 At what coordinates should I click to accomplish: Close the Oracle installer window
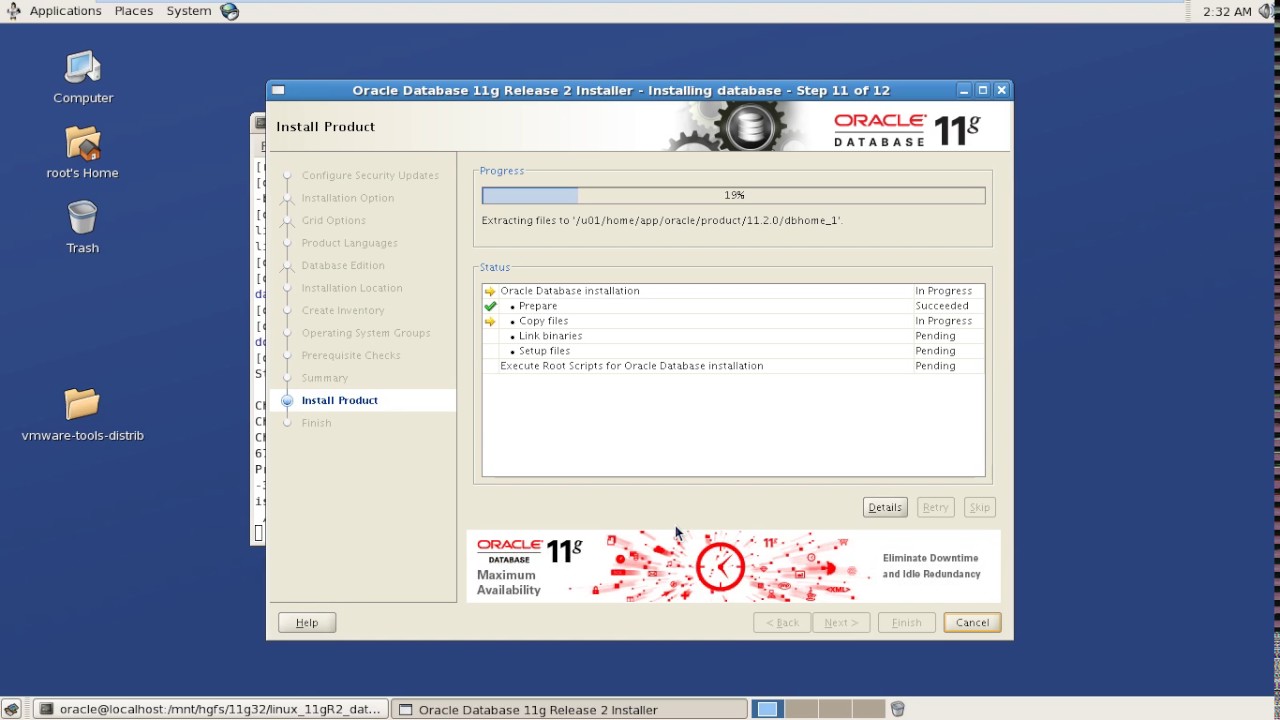(1001, 90)
